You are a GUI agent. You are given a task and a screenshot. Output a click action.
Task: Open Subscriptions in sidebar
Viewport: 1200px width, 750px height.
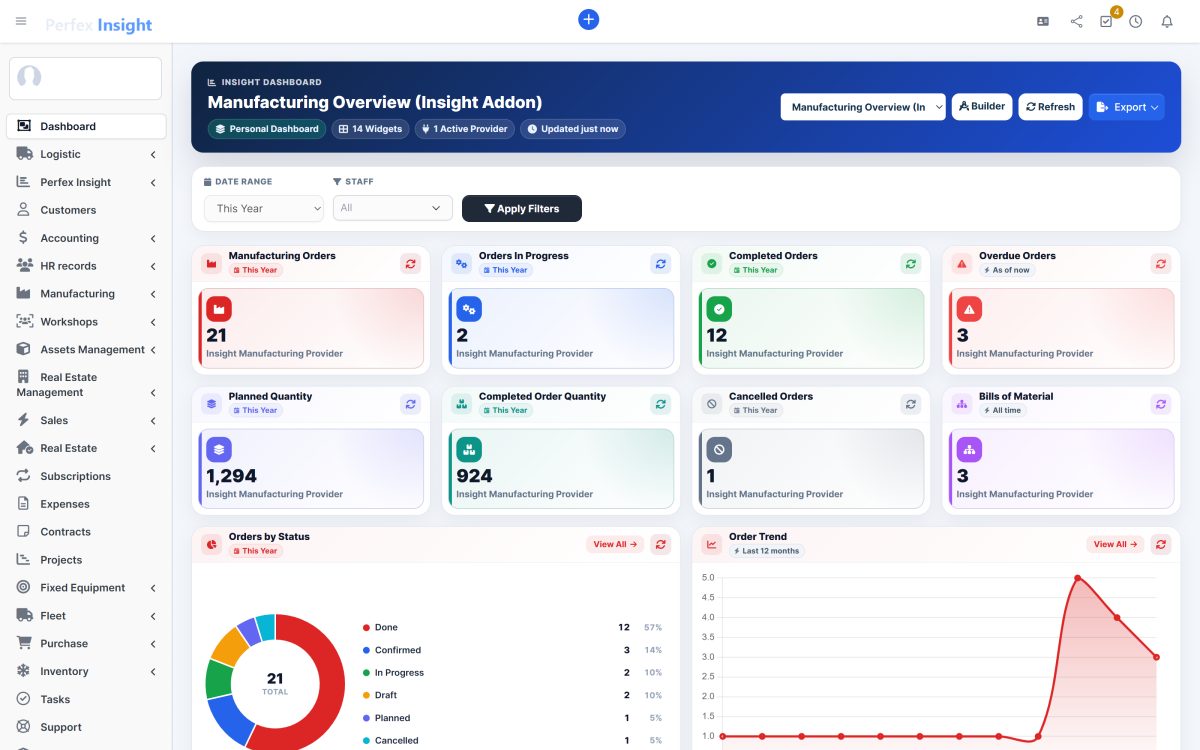86,476
